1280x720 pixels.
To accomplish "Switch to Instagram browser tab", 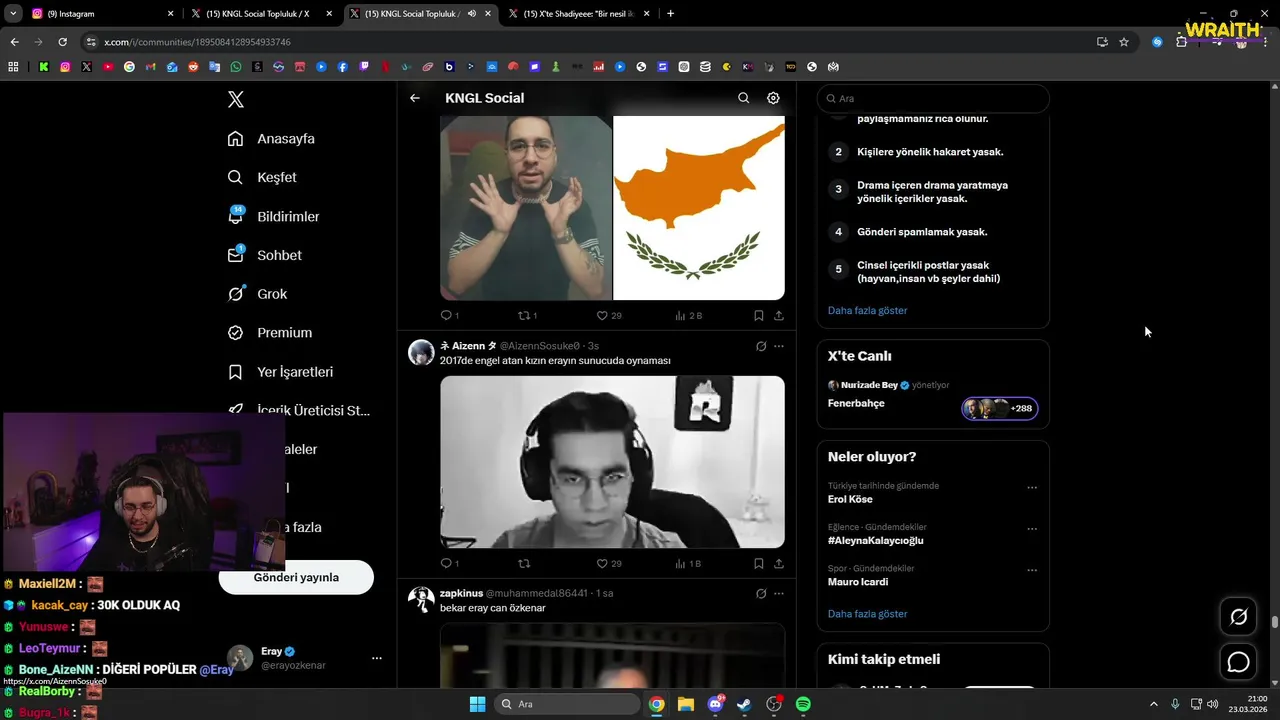I will click(101, 14).
